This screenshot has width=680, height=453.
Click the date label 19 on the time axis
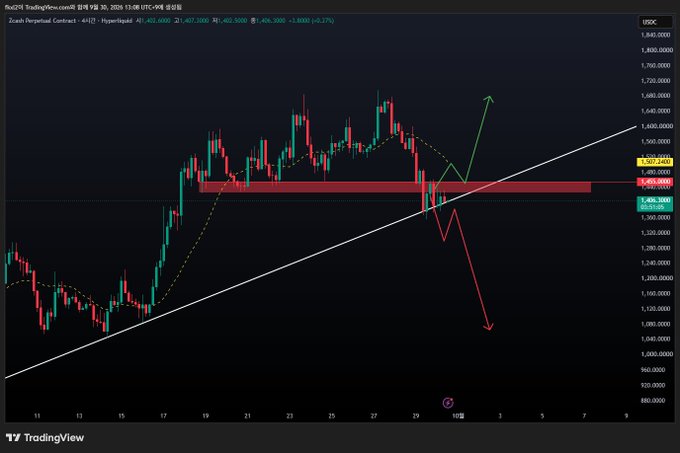tap(206, 416)
